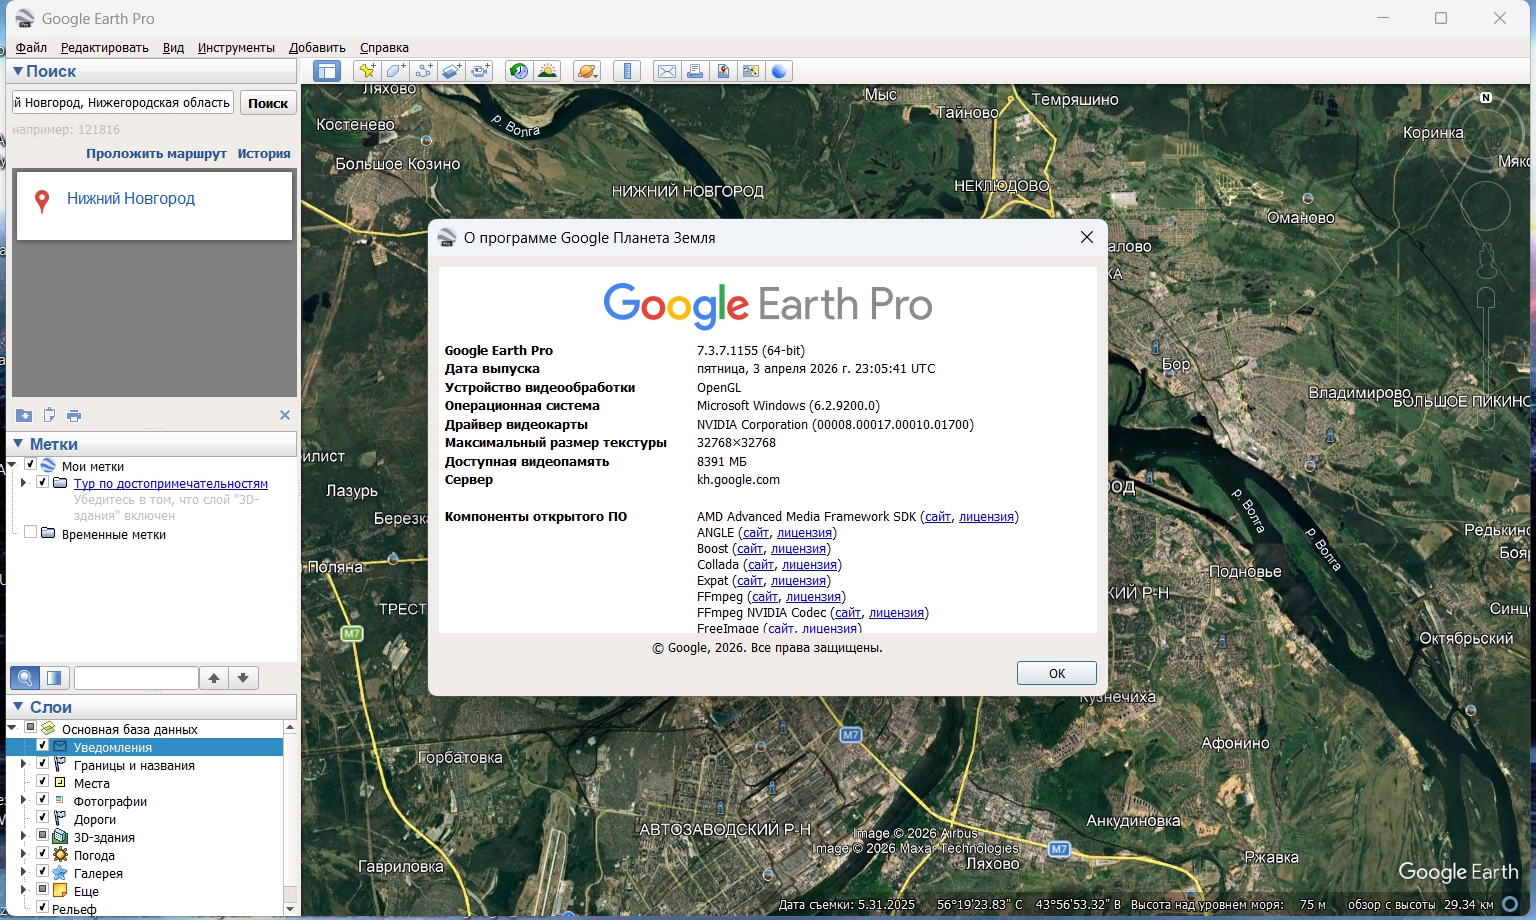This screenshot has width=1536, height=920.
Task: Print search results icon in search panel
Action: [x=74, y=415]
